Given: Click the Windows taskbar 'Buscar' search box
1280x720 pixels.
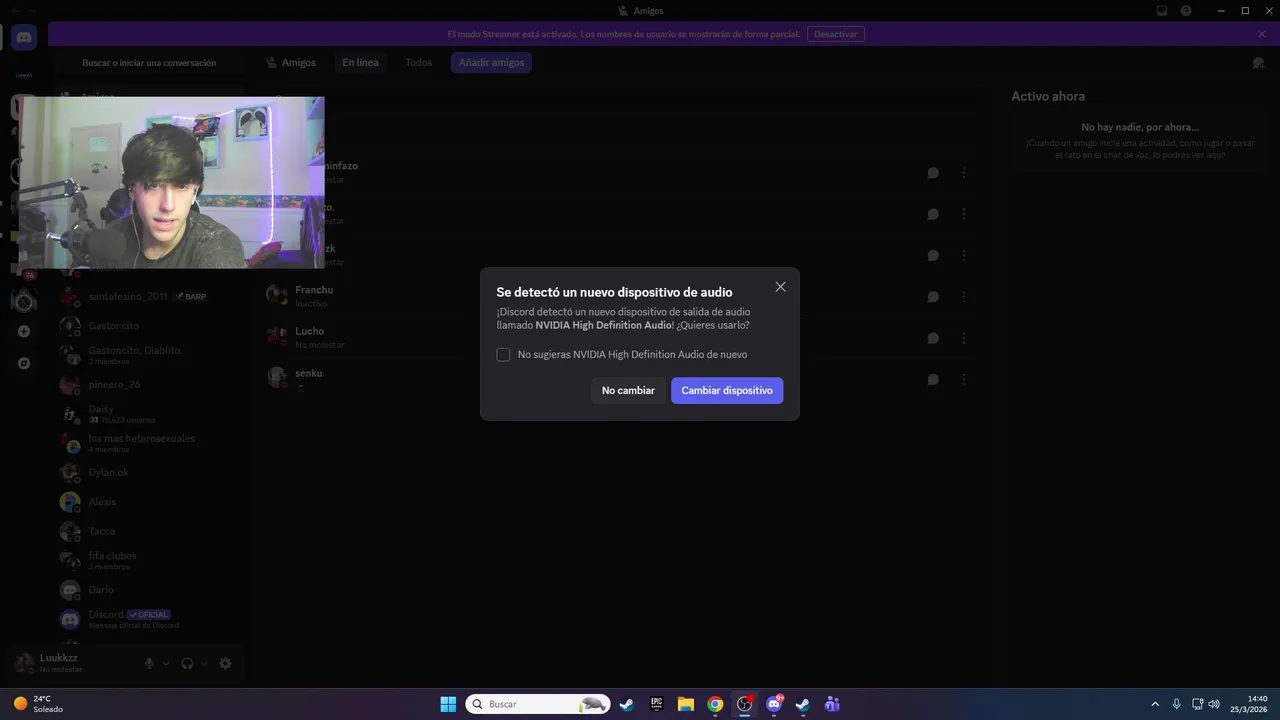Looking at the screenshot, I should click(538, 704).
